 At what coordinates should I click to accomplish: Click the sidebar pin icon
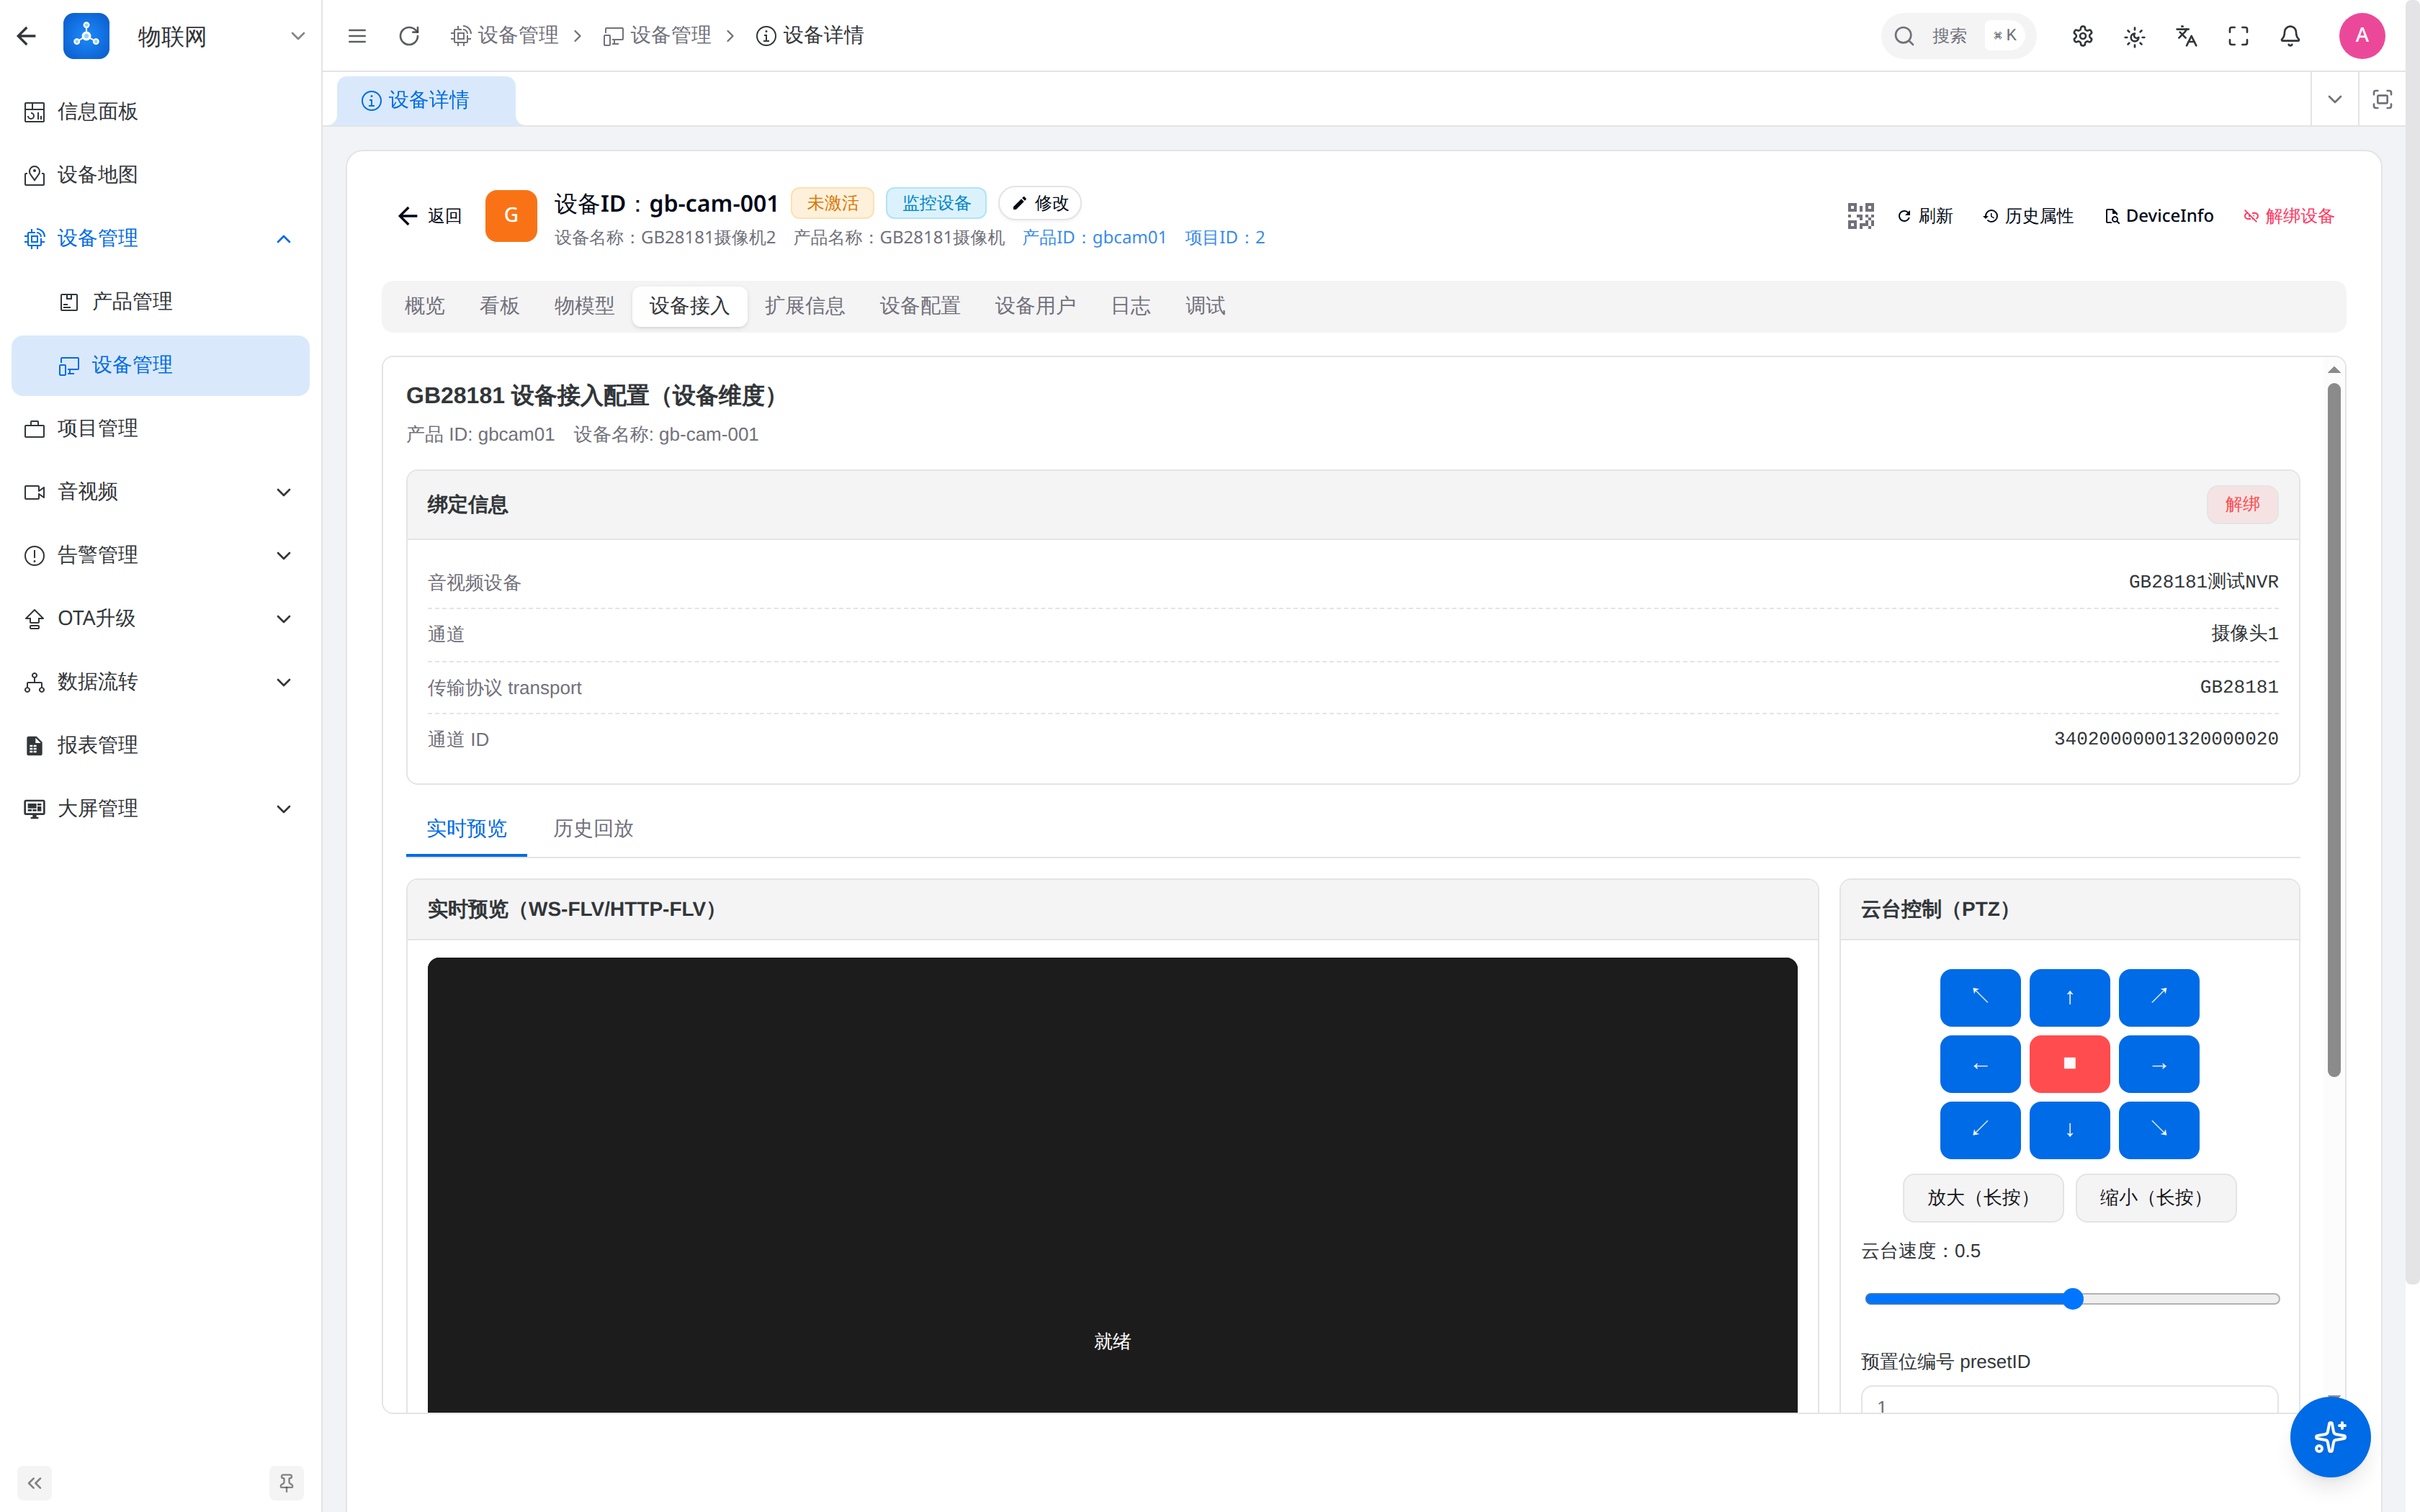click(x=287, y=1483)
